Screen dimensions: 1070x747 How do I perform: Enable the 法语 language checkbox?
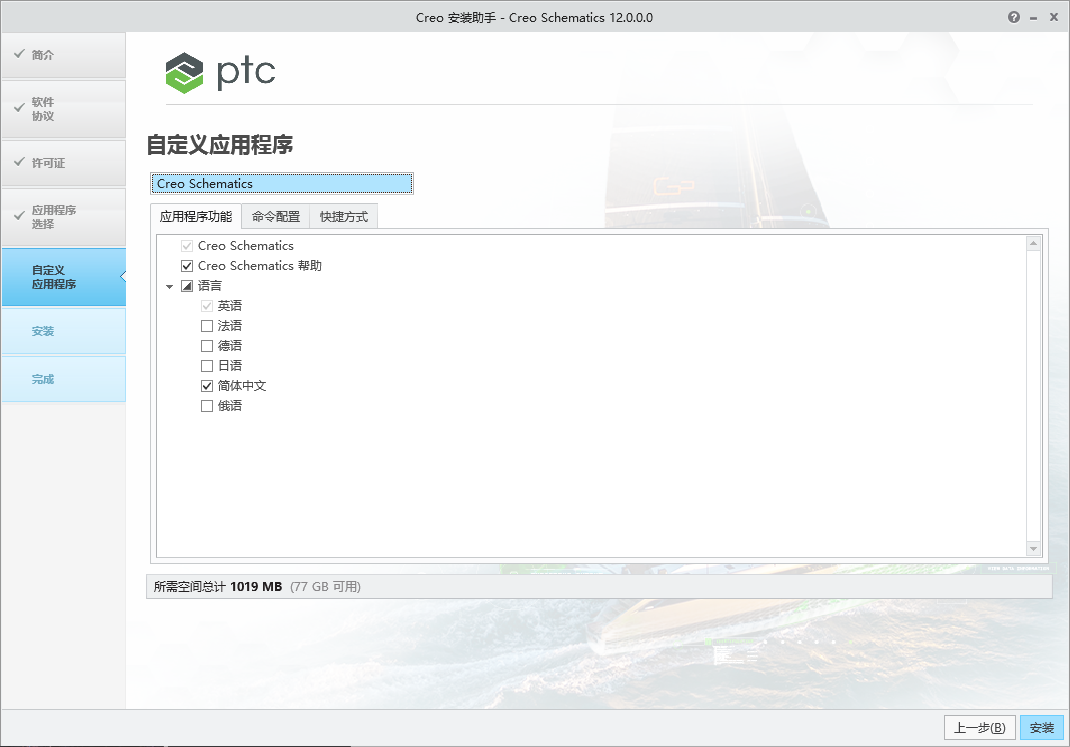coord(207,326)
